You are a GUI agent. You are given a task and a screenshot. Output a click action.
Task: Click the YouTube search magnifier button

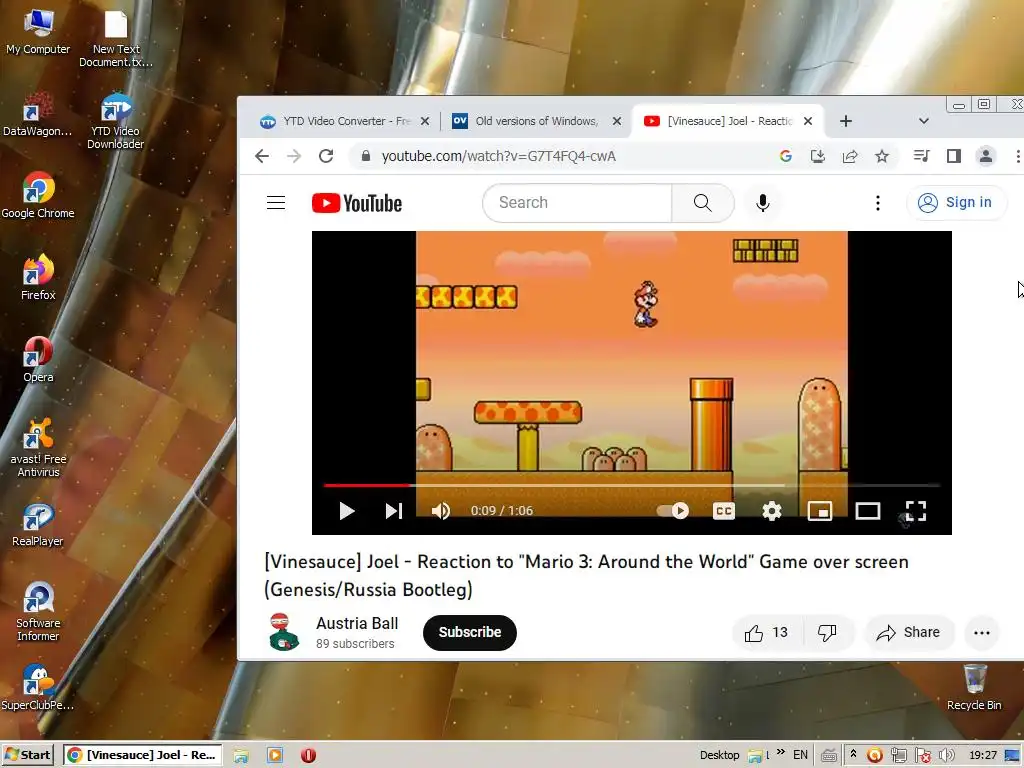(703, 202)
